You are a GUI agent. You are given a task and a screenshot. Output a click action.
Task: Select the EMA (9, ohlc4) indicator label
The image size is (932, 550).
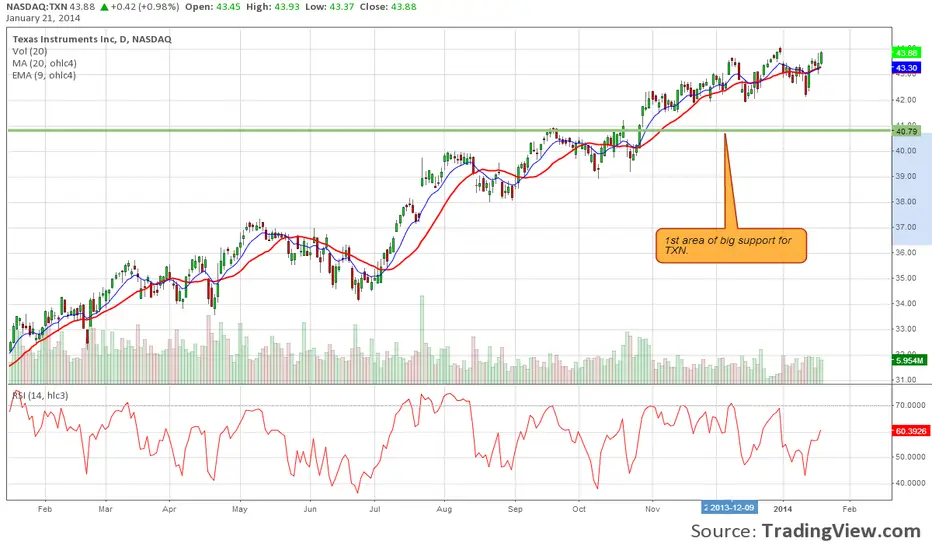(x=44, y=75)
